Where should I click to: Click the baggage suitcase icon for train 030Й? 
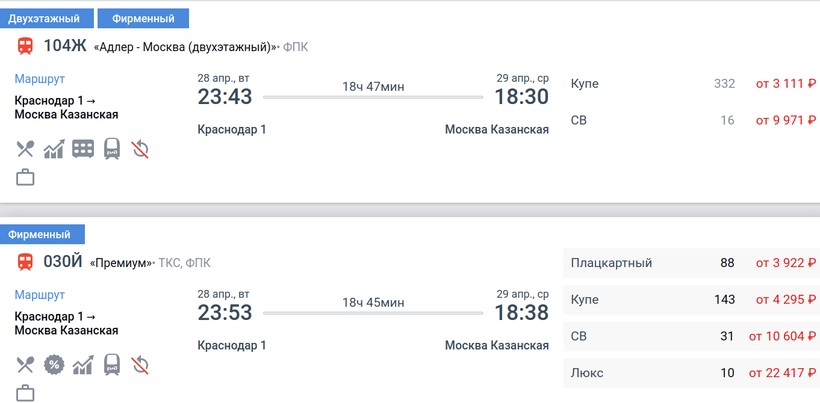point(25,393)
